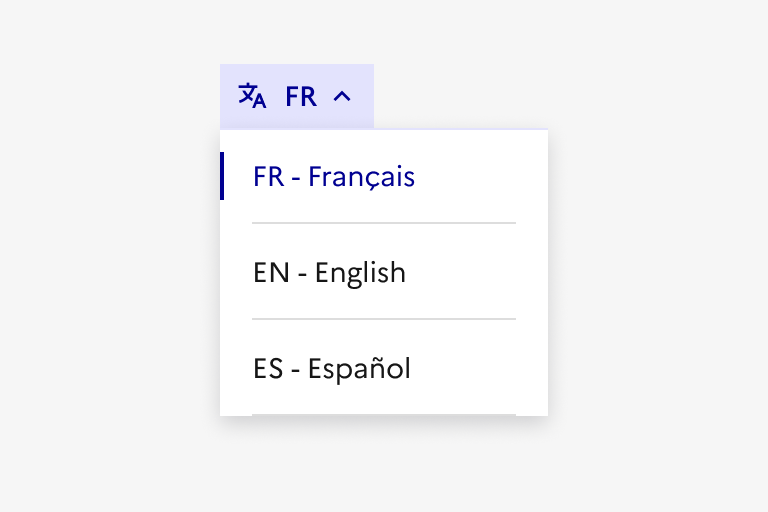The width and height of the screenshot is (768, 512).
Task: Close the dropdown via the up arrow
Action: pyautogui.click(x=342, y=97)
